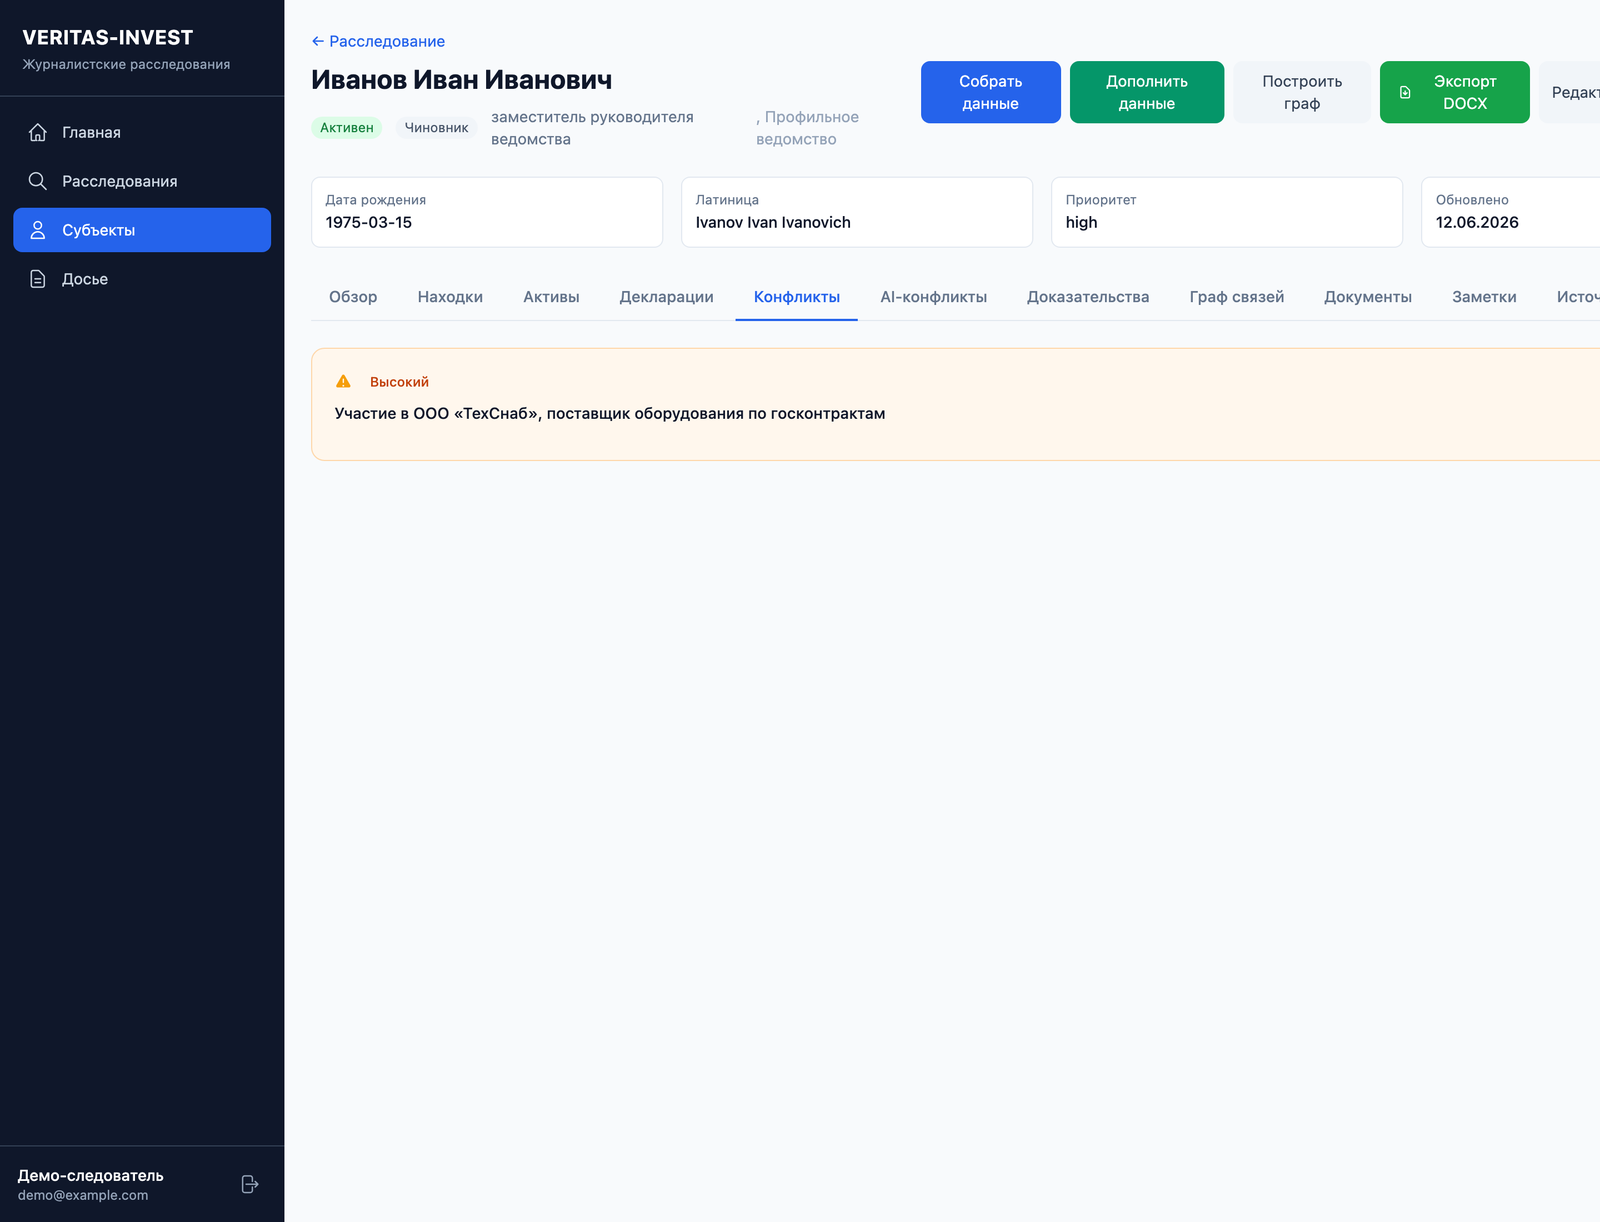
Task: Click the заместитель руководителя ведомства text
Action: [x=592, y=128]
